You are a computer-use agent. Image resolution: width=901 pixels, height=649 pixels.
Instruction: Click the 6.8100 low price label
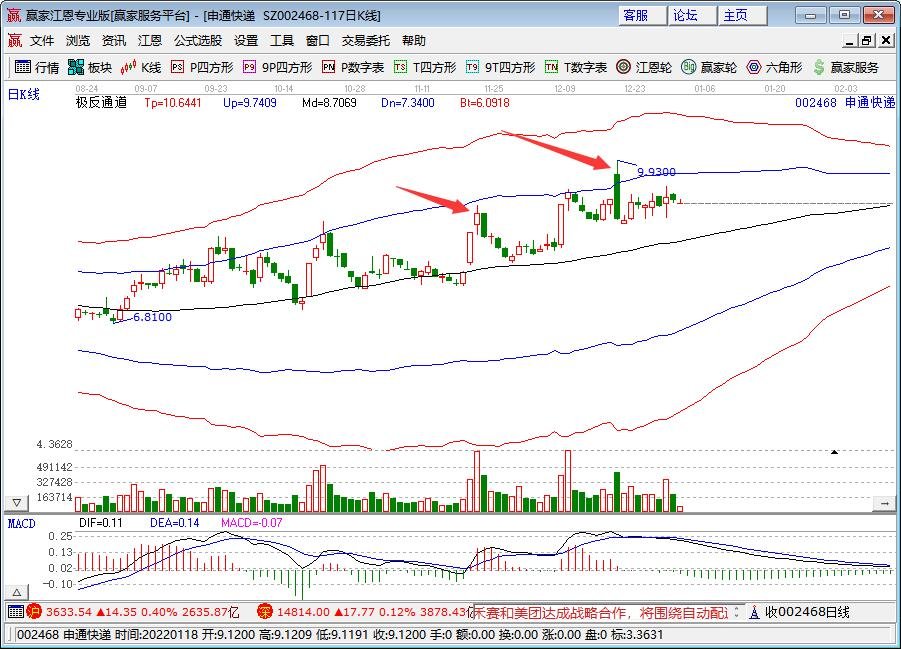point(152,317)
